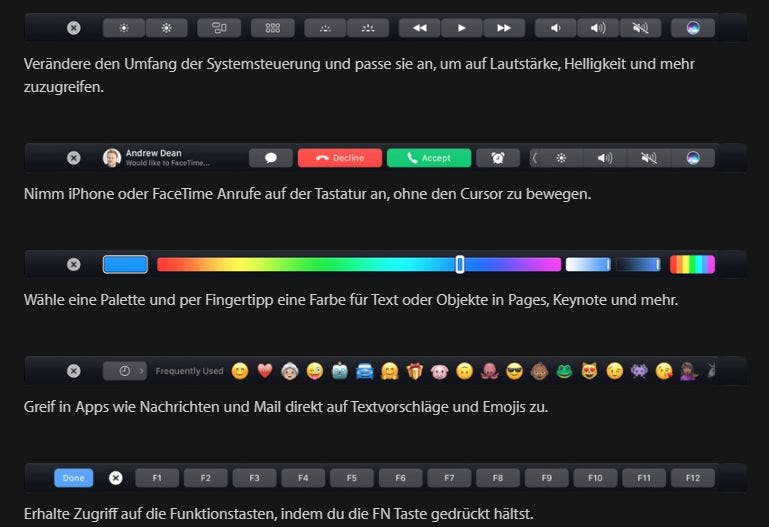Open recent emojis clock button
The width and height of the screenshot is (769, 527).
point(124,371)
